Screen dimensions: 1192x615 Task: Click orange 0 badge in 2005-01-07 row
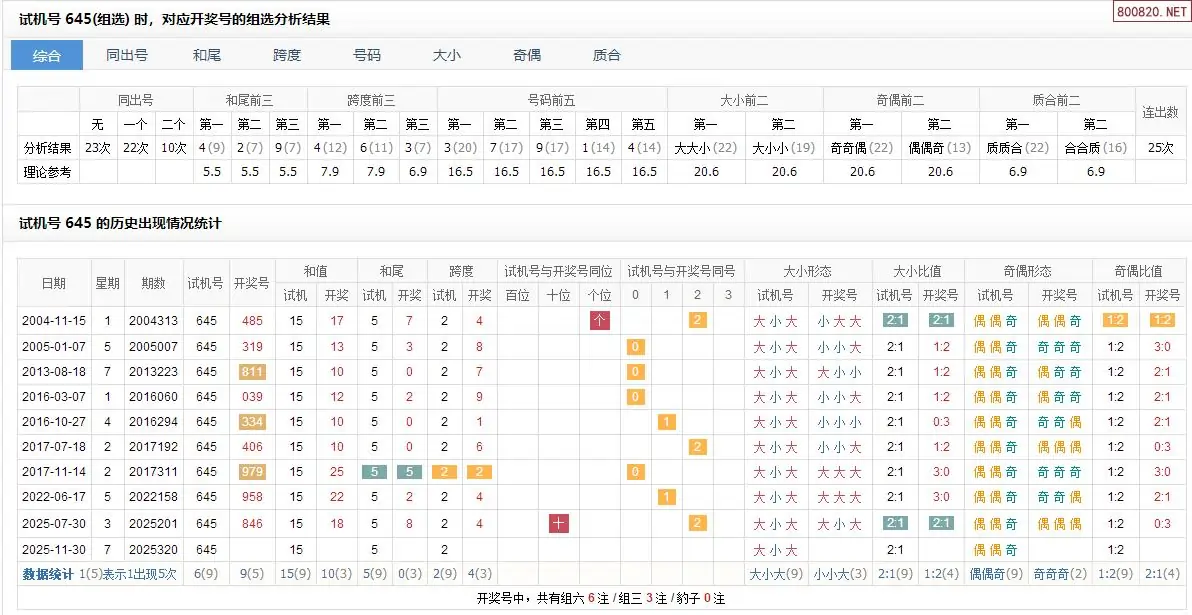[x=634, y=346]
